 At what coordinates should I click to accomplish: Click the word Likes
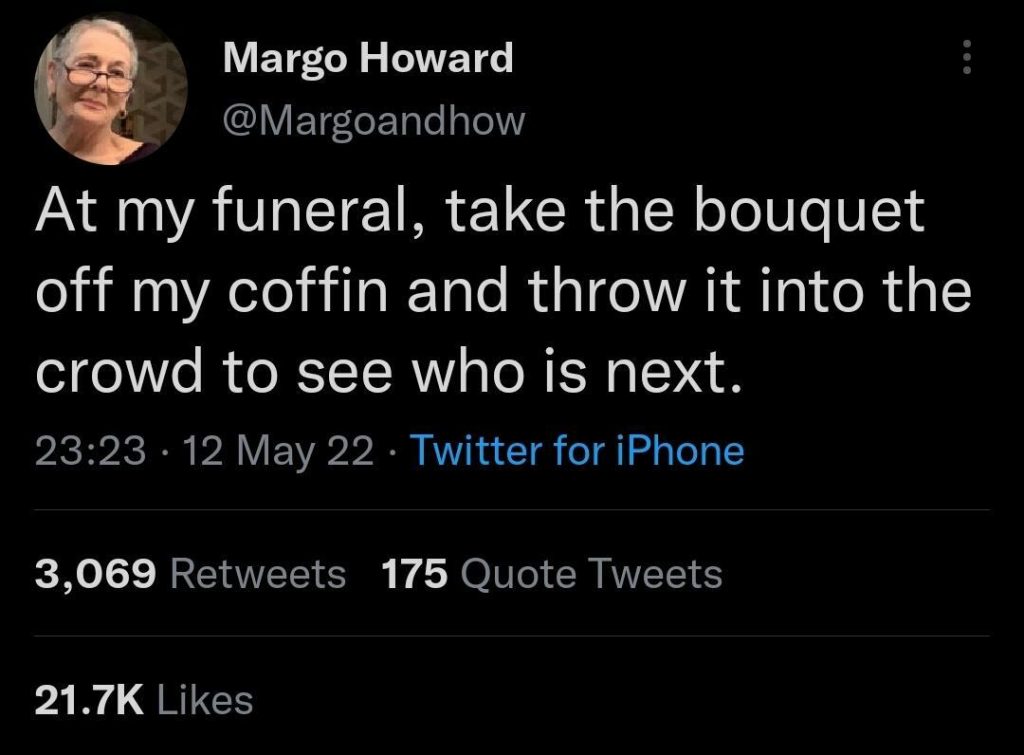[204, 700]
